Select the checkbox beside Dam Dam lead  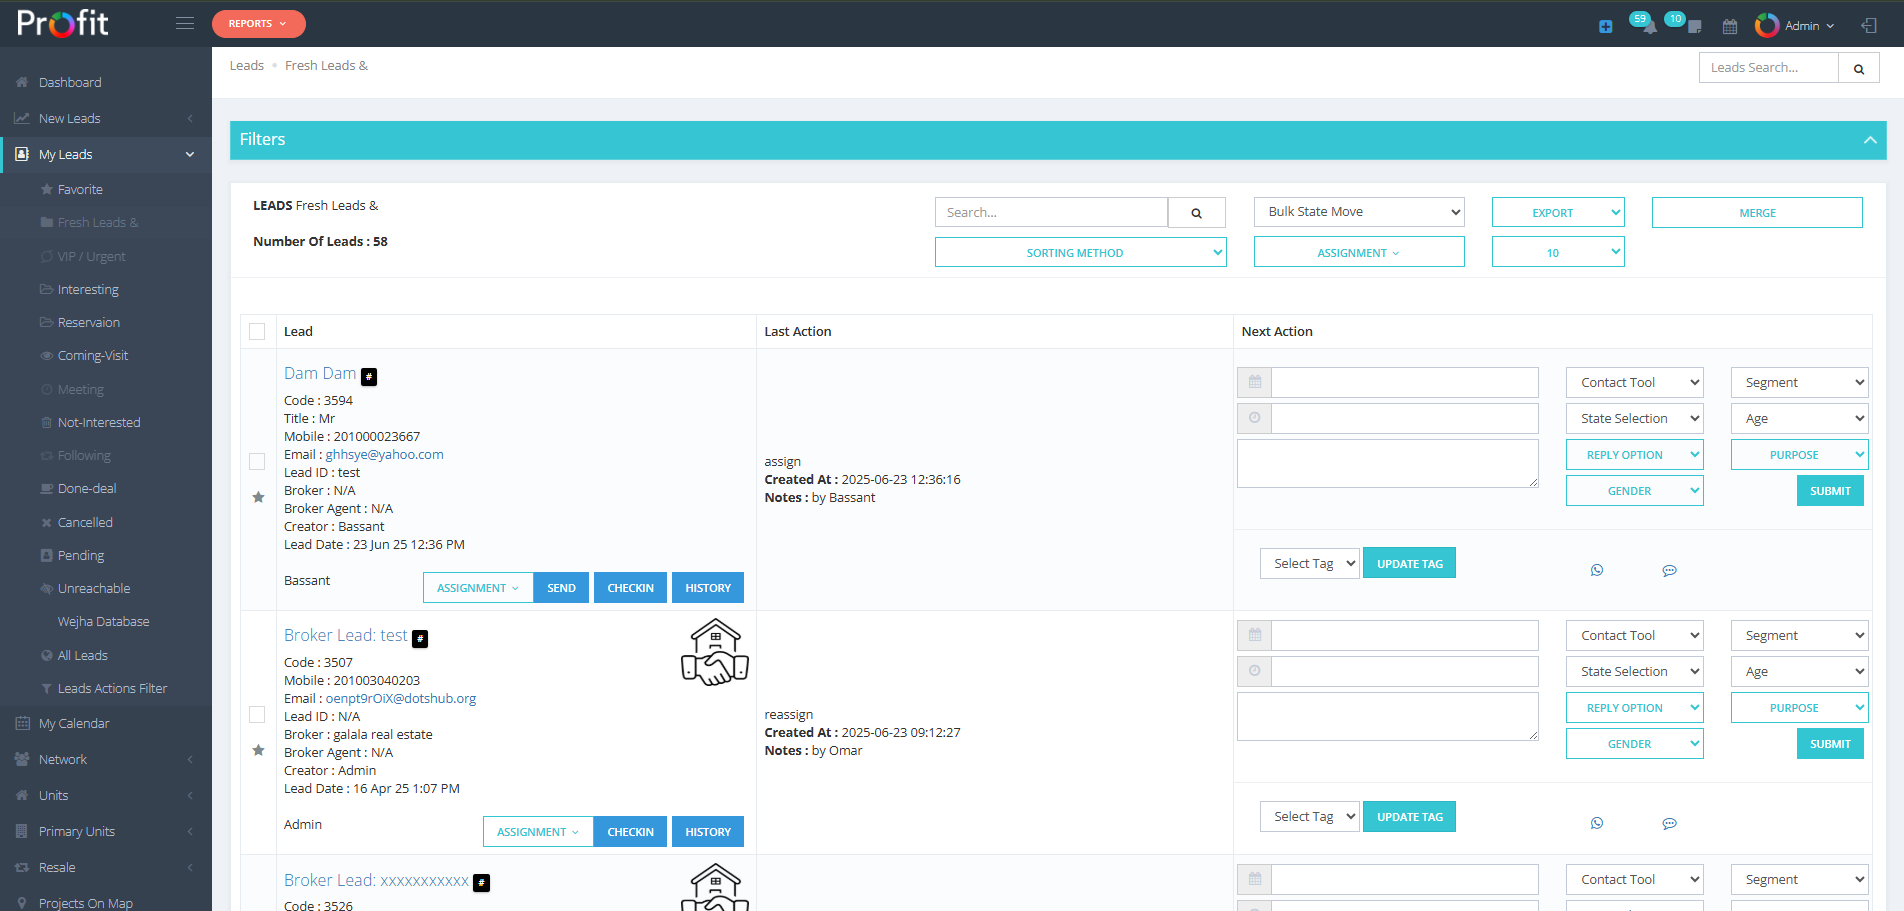257,461
